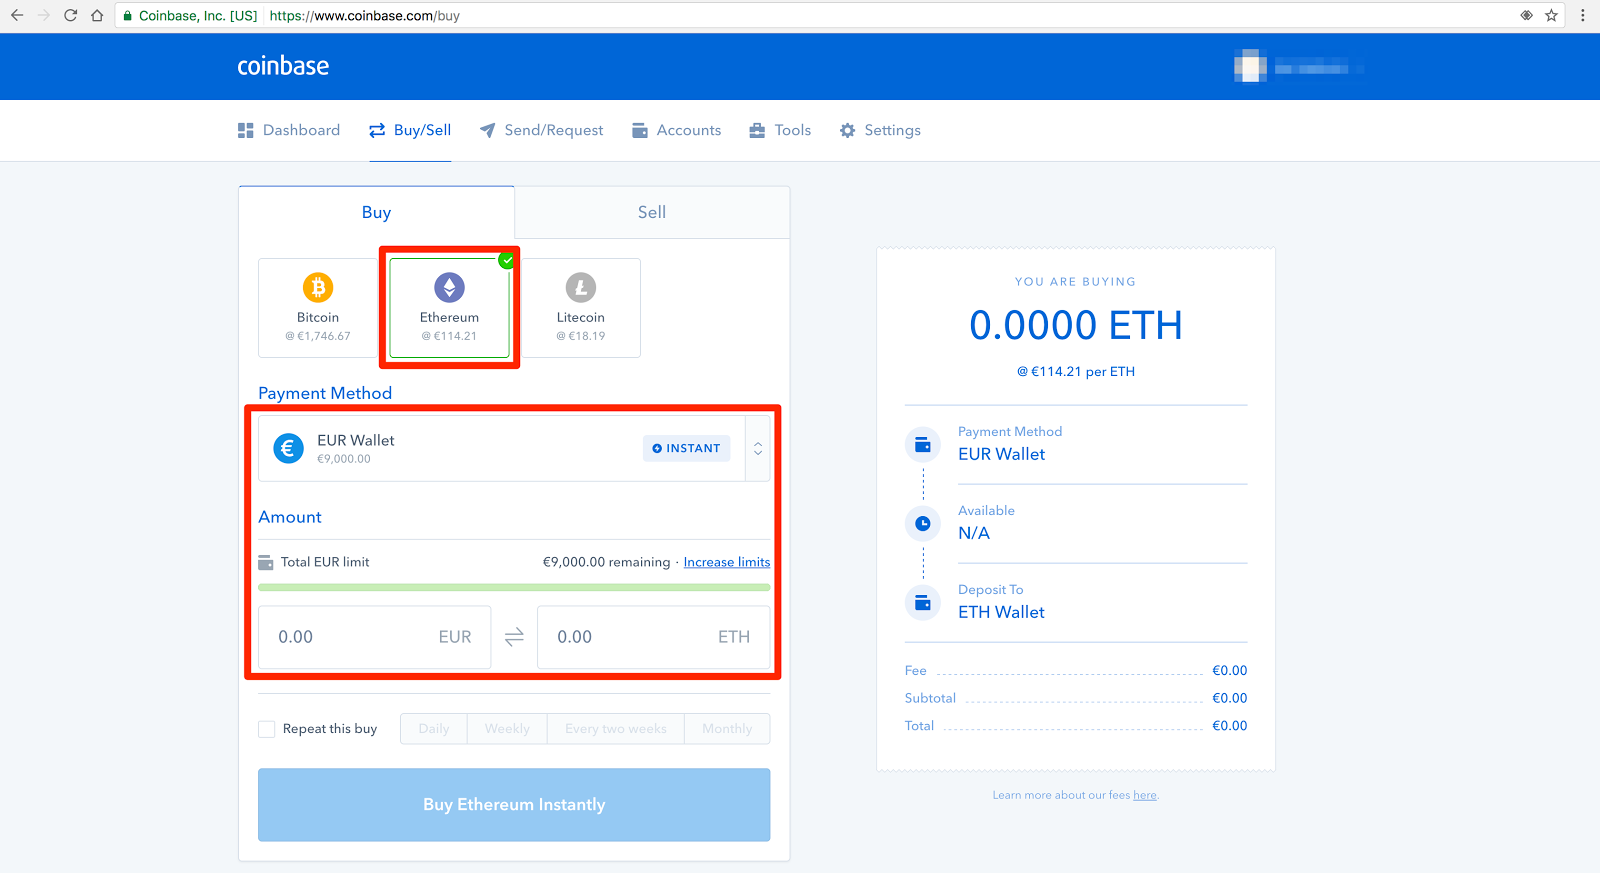Select the Litecoin currency card

(x=581, y=308)
